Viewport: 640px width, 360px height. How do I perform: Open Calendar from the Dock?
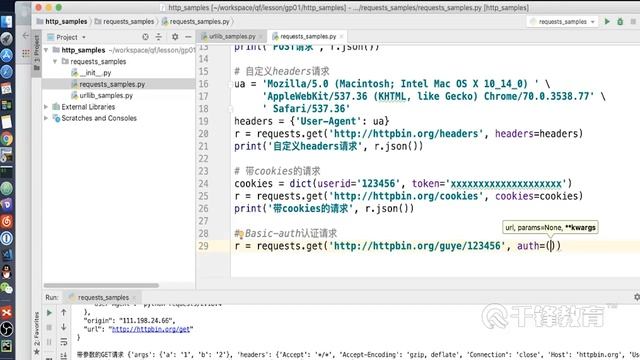7,89
